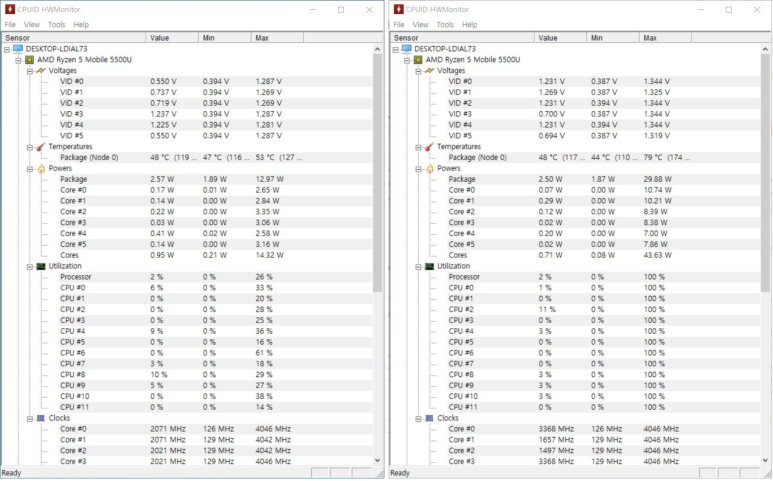773x481 pixels.
Task: Click the Sensor column header in left window
Action: (74, 38)
